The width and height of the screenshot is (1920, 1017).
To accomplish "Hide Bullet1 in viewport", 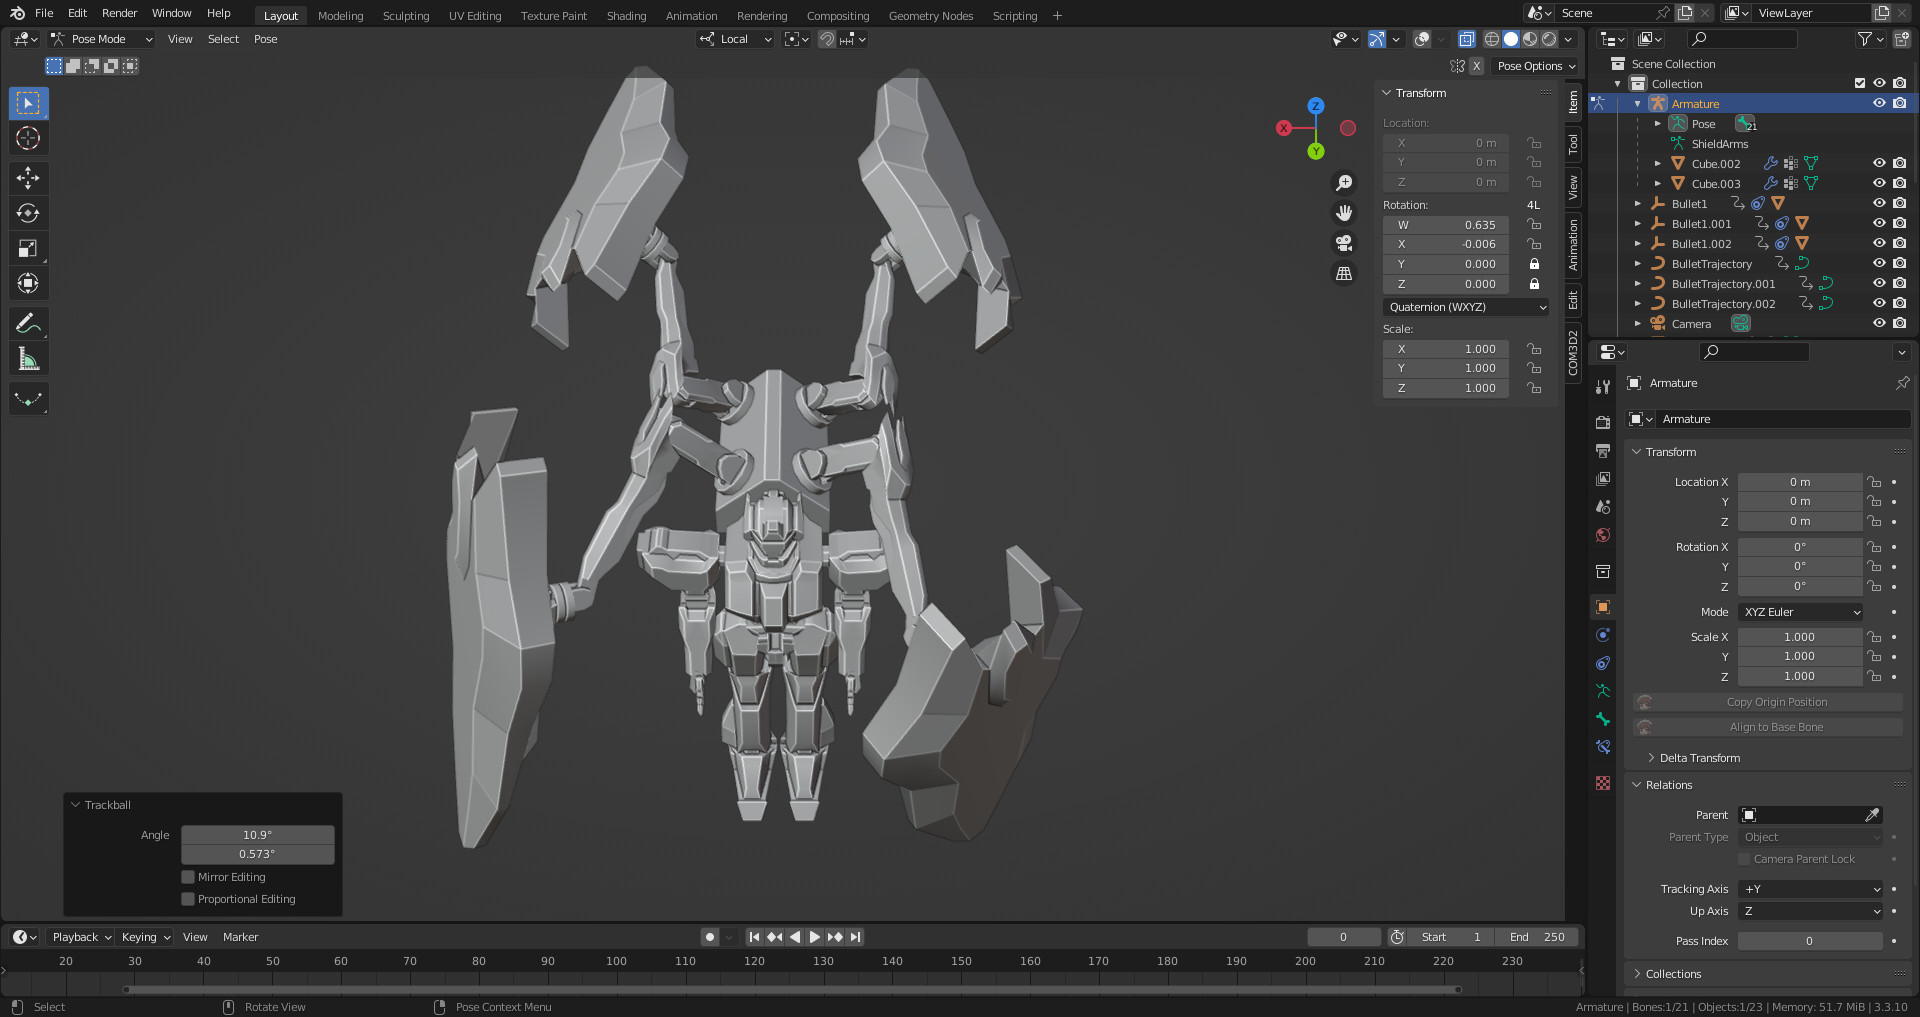I will click(1879, 203).
